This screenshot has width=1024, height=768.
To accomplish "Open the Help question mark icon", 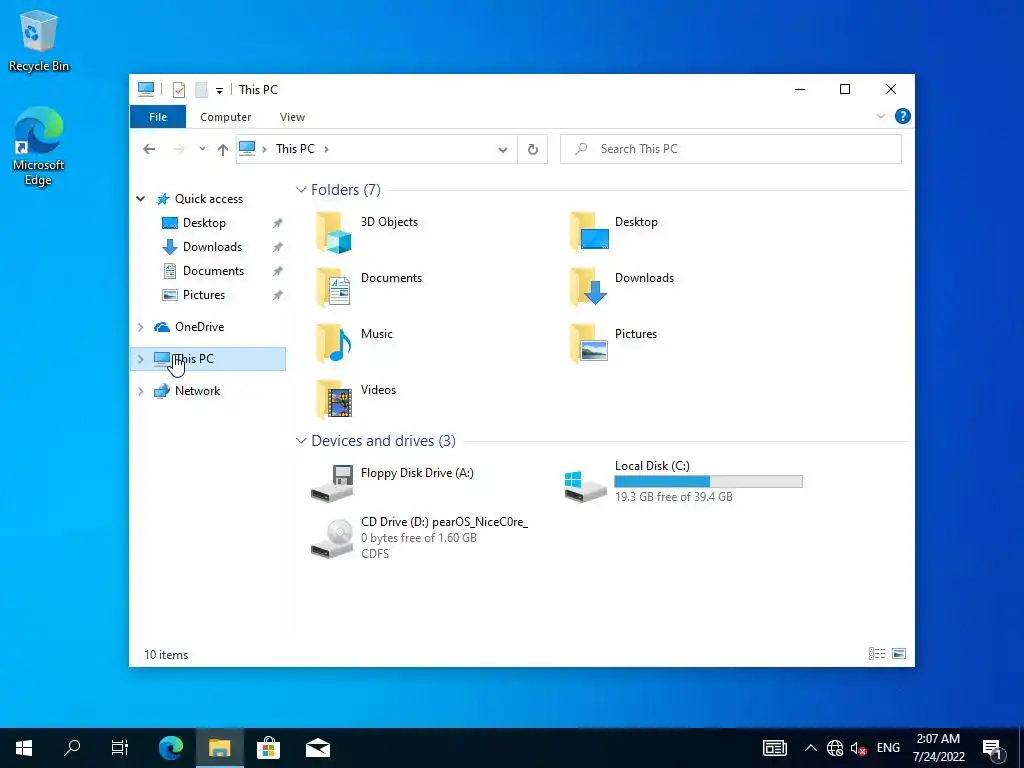I will (903, 116).
